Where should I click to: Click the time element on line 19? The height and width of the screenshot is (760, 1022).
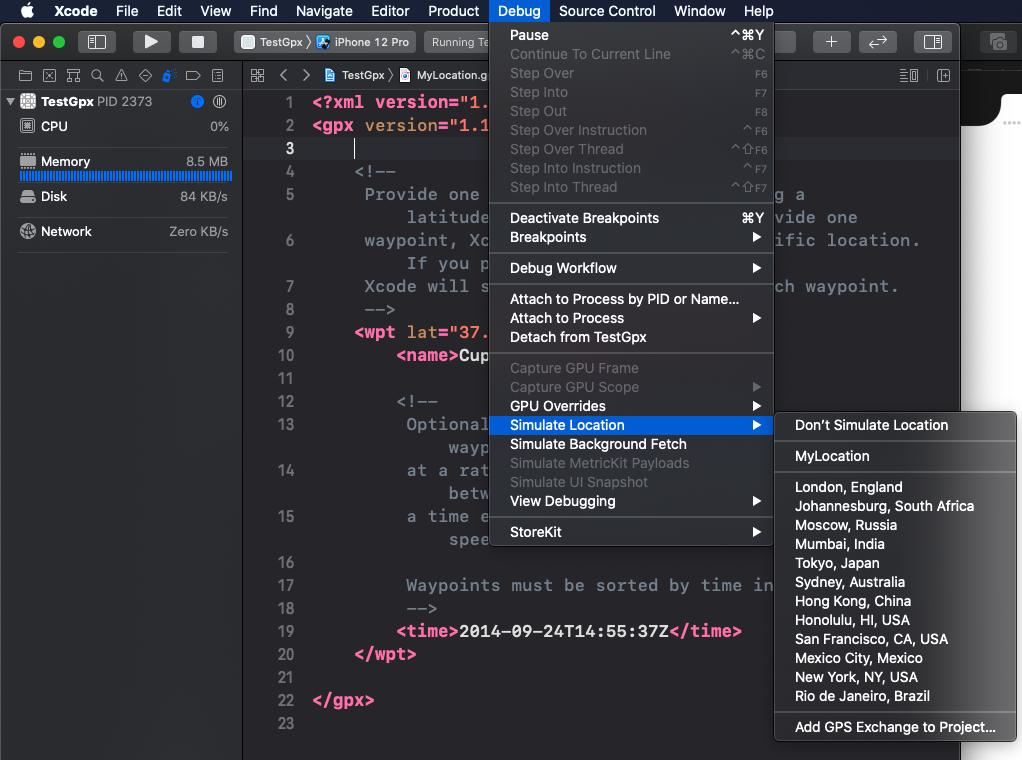tap(568, 632)
